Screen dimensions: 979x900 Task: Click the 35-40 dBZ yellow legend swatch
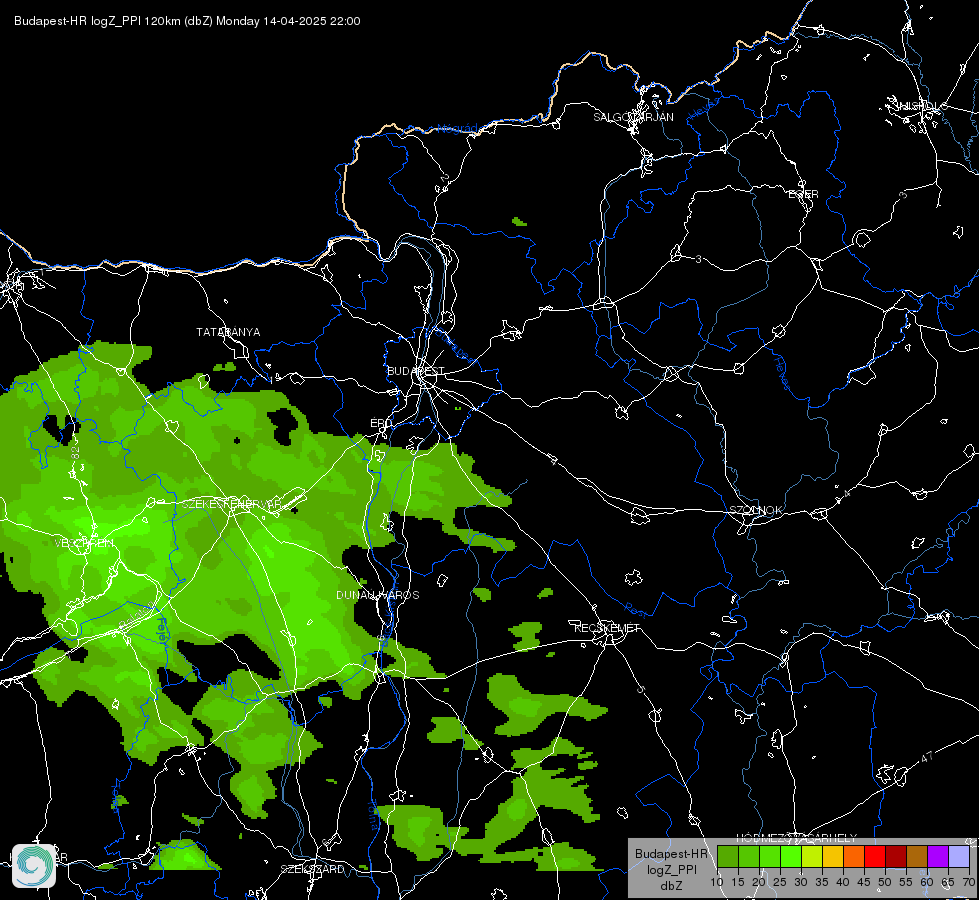(x=833, y=856)
